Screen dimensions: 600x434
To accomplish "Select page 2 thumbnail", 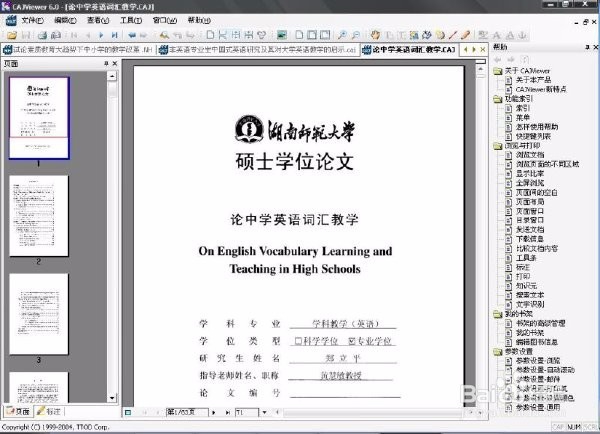I will click(x=39, y=216).
